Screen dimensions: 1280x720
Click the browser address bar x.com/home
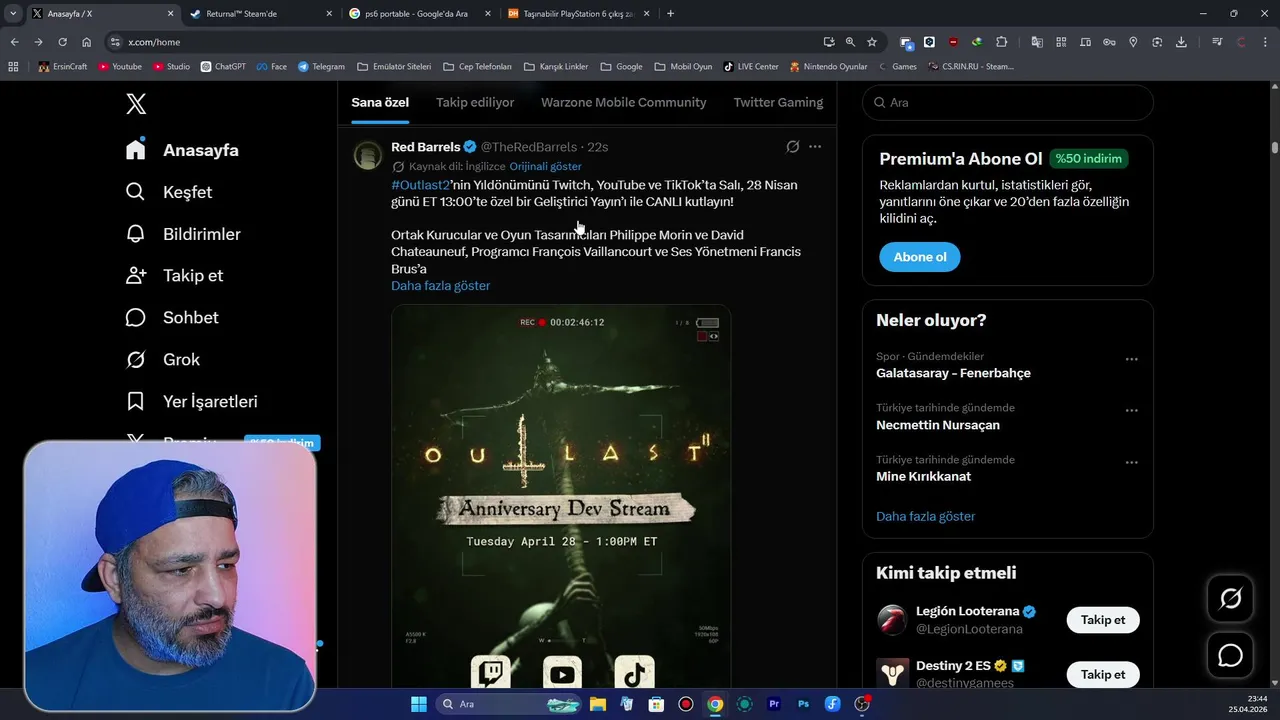click(x=460, y=42)
